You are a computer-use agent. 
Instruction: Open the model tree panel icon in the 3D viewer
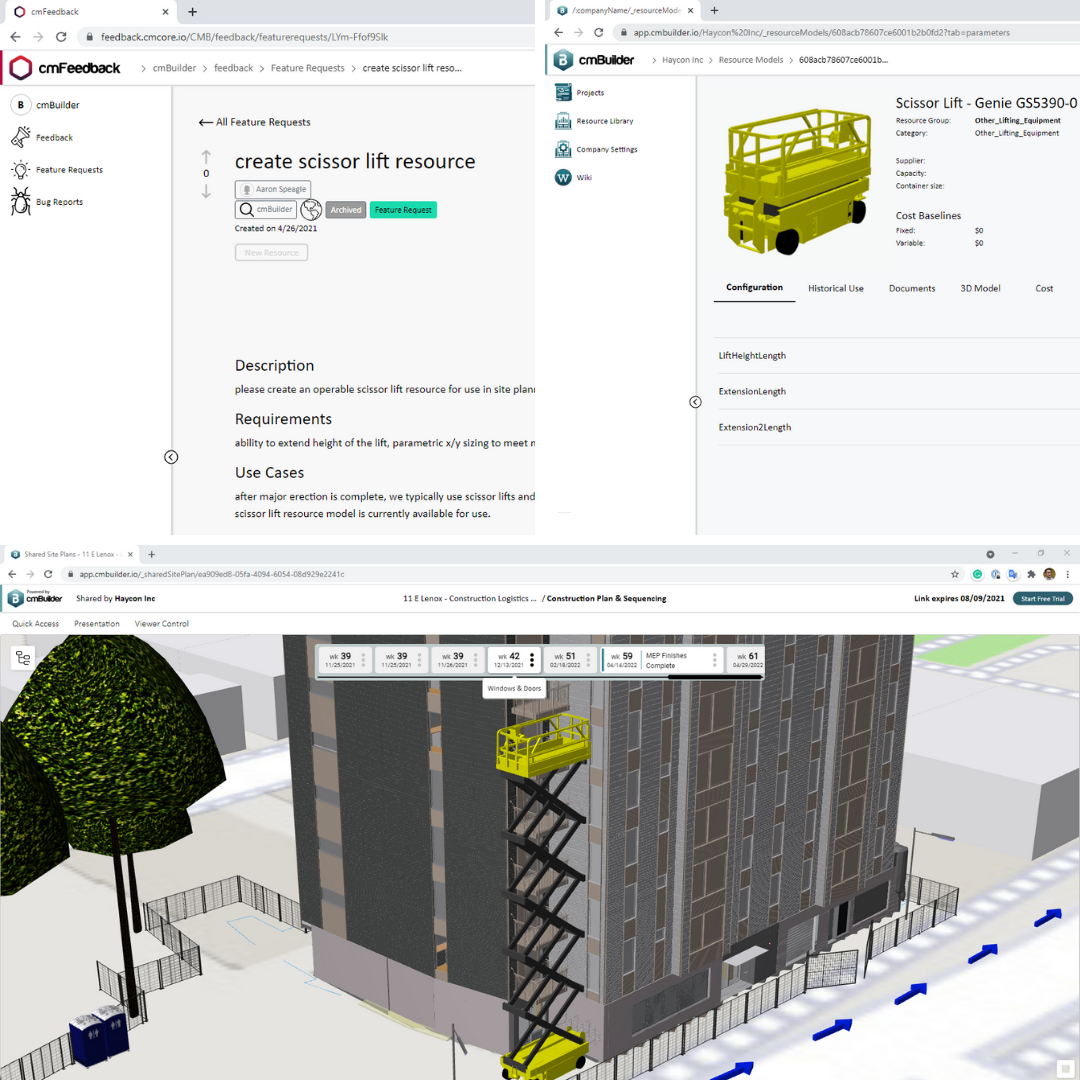pyautogui.click(x=23, y=658)
